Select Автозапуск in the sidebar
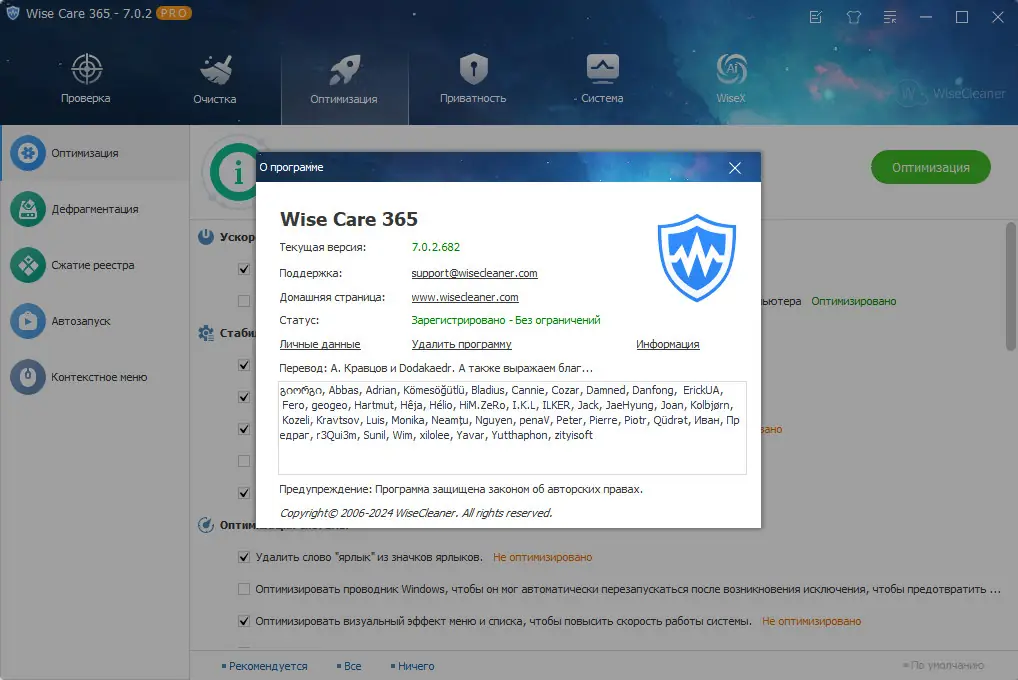The image size is (1018, 680). 95,321
